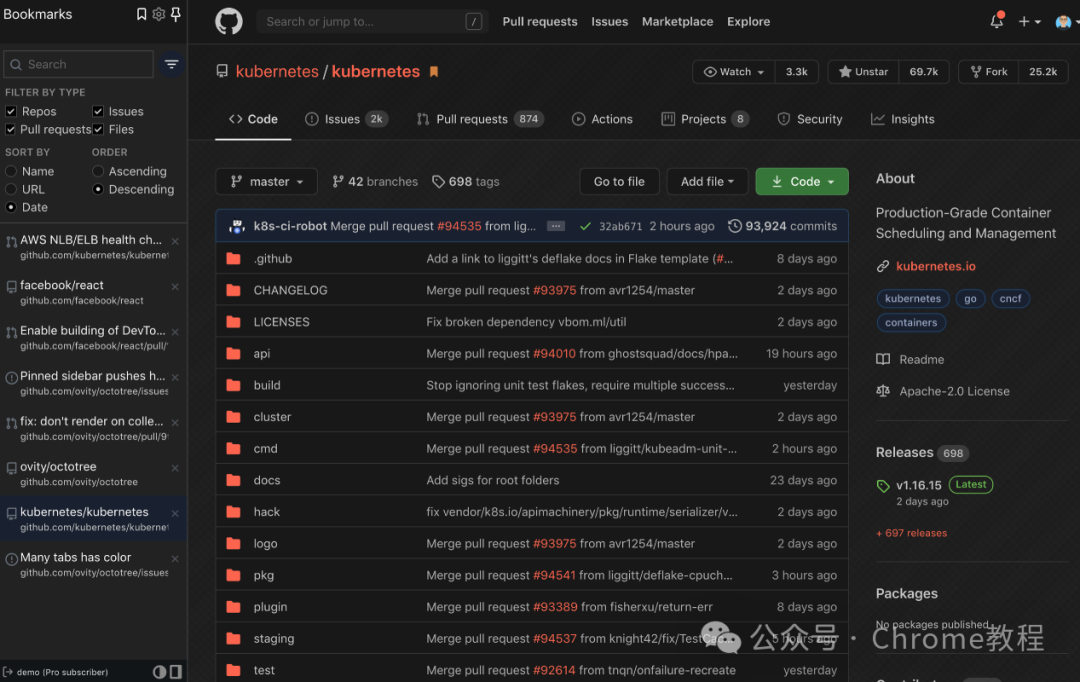Open the Insights tab
This screenshot has height=682, width=1080.
[x=903, y=119]
